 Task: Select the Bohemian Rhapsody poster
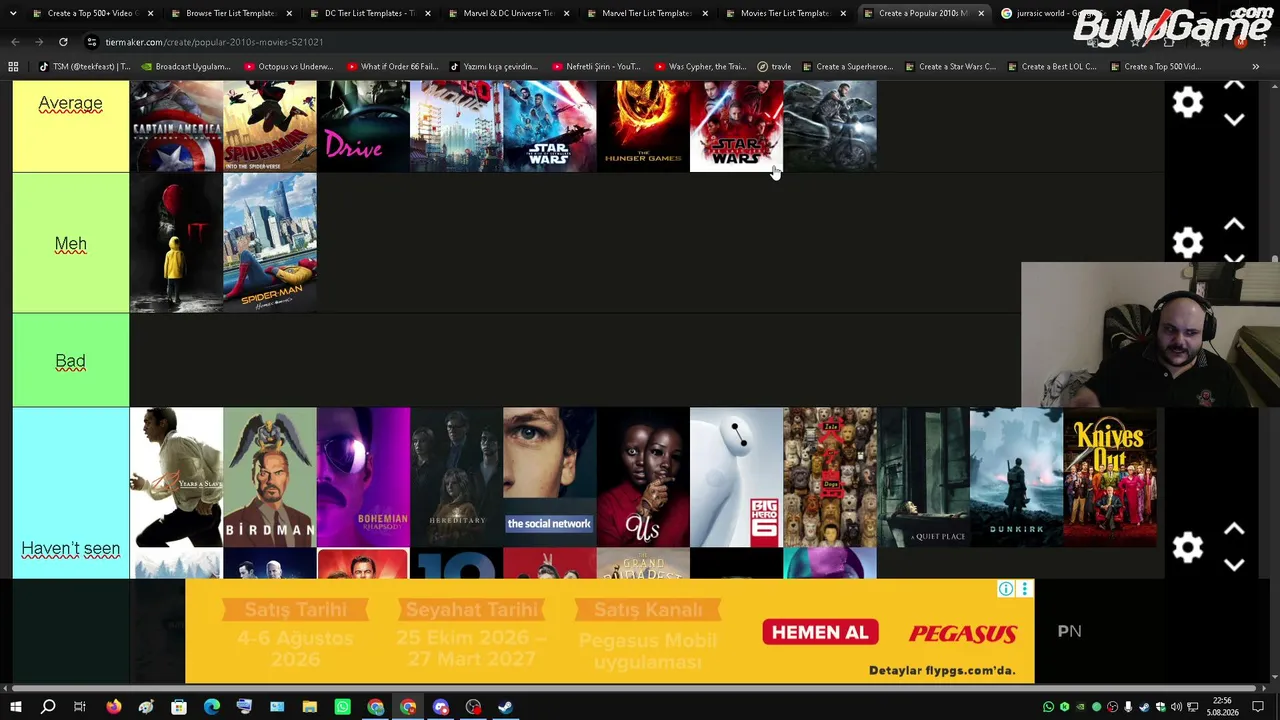pos(363,477)
